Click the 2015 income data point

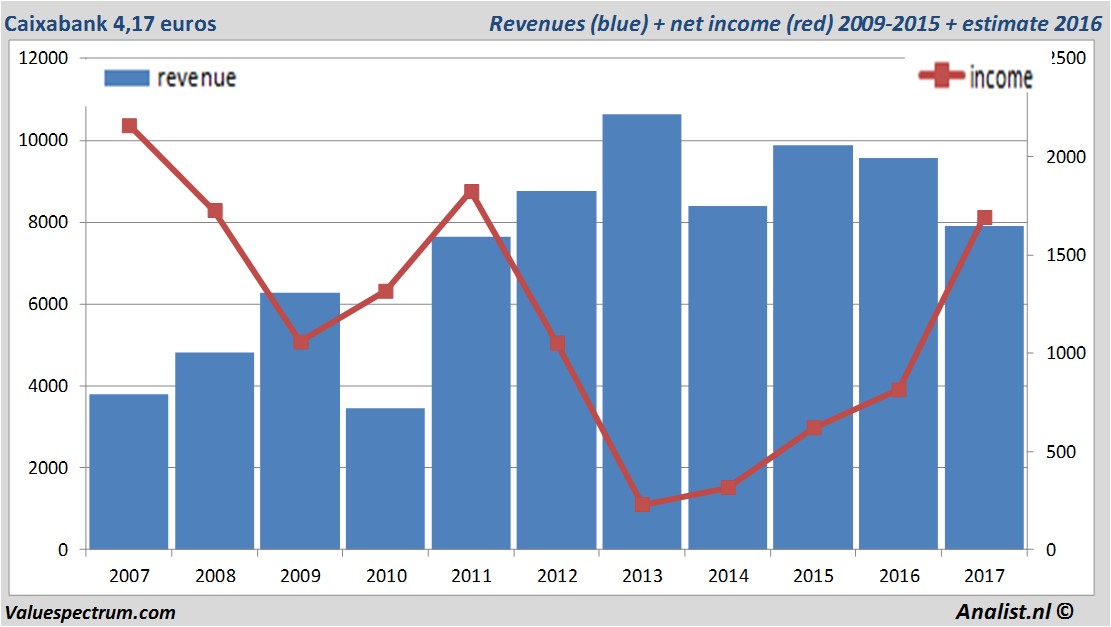click(814, 427)
